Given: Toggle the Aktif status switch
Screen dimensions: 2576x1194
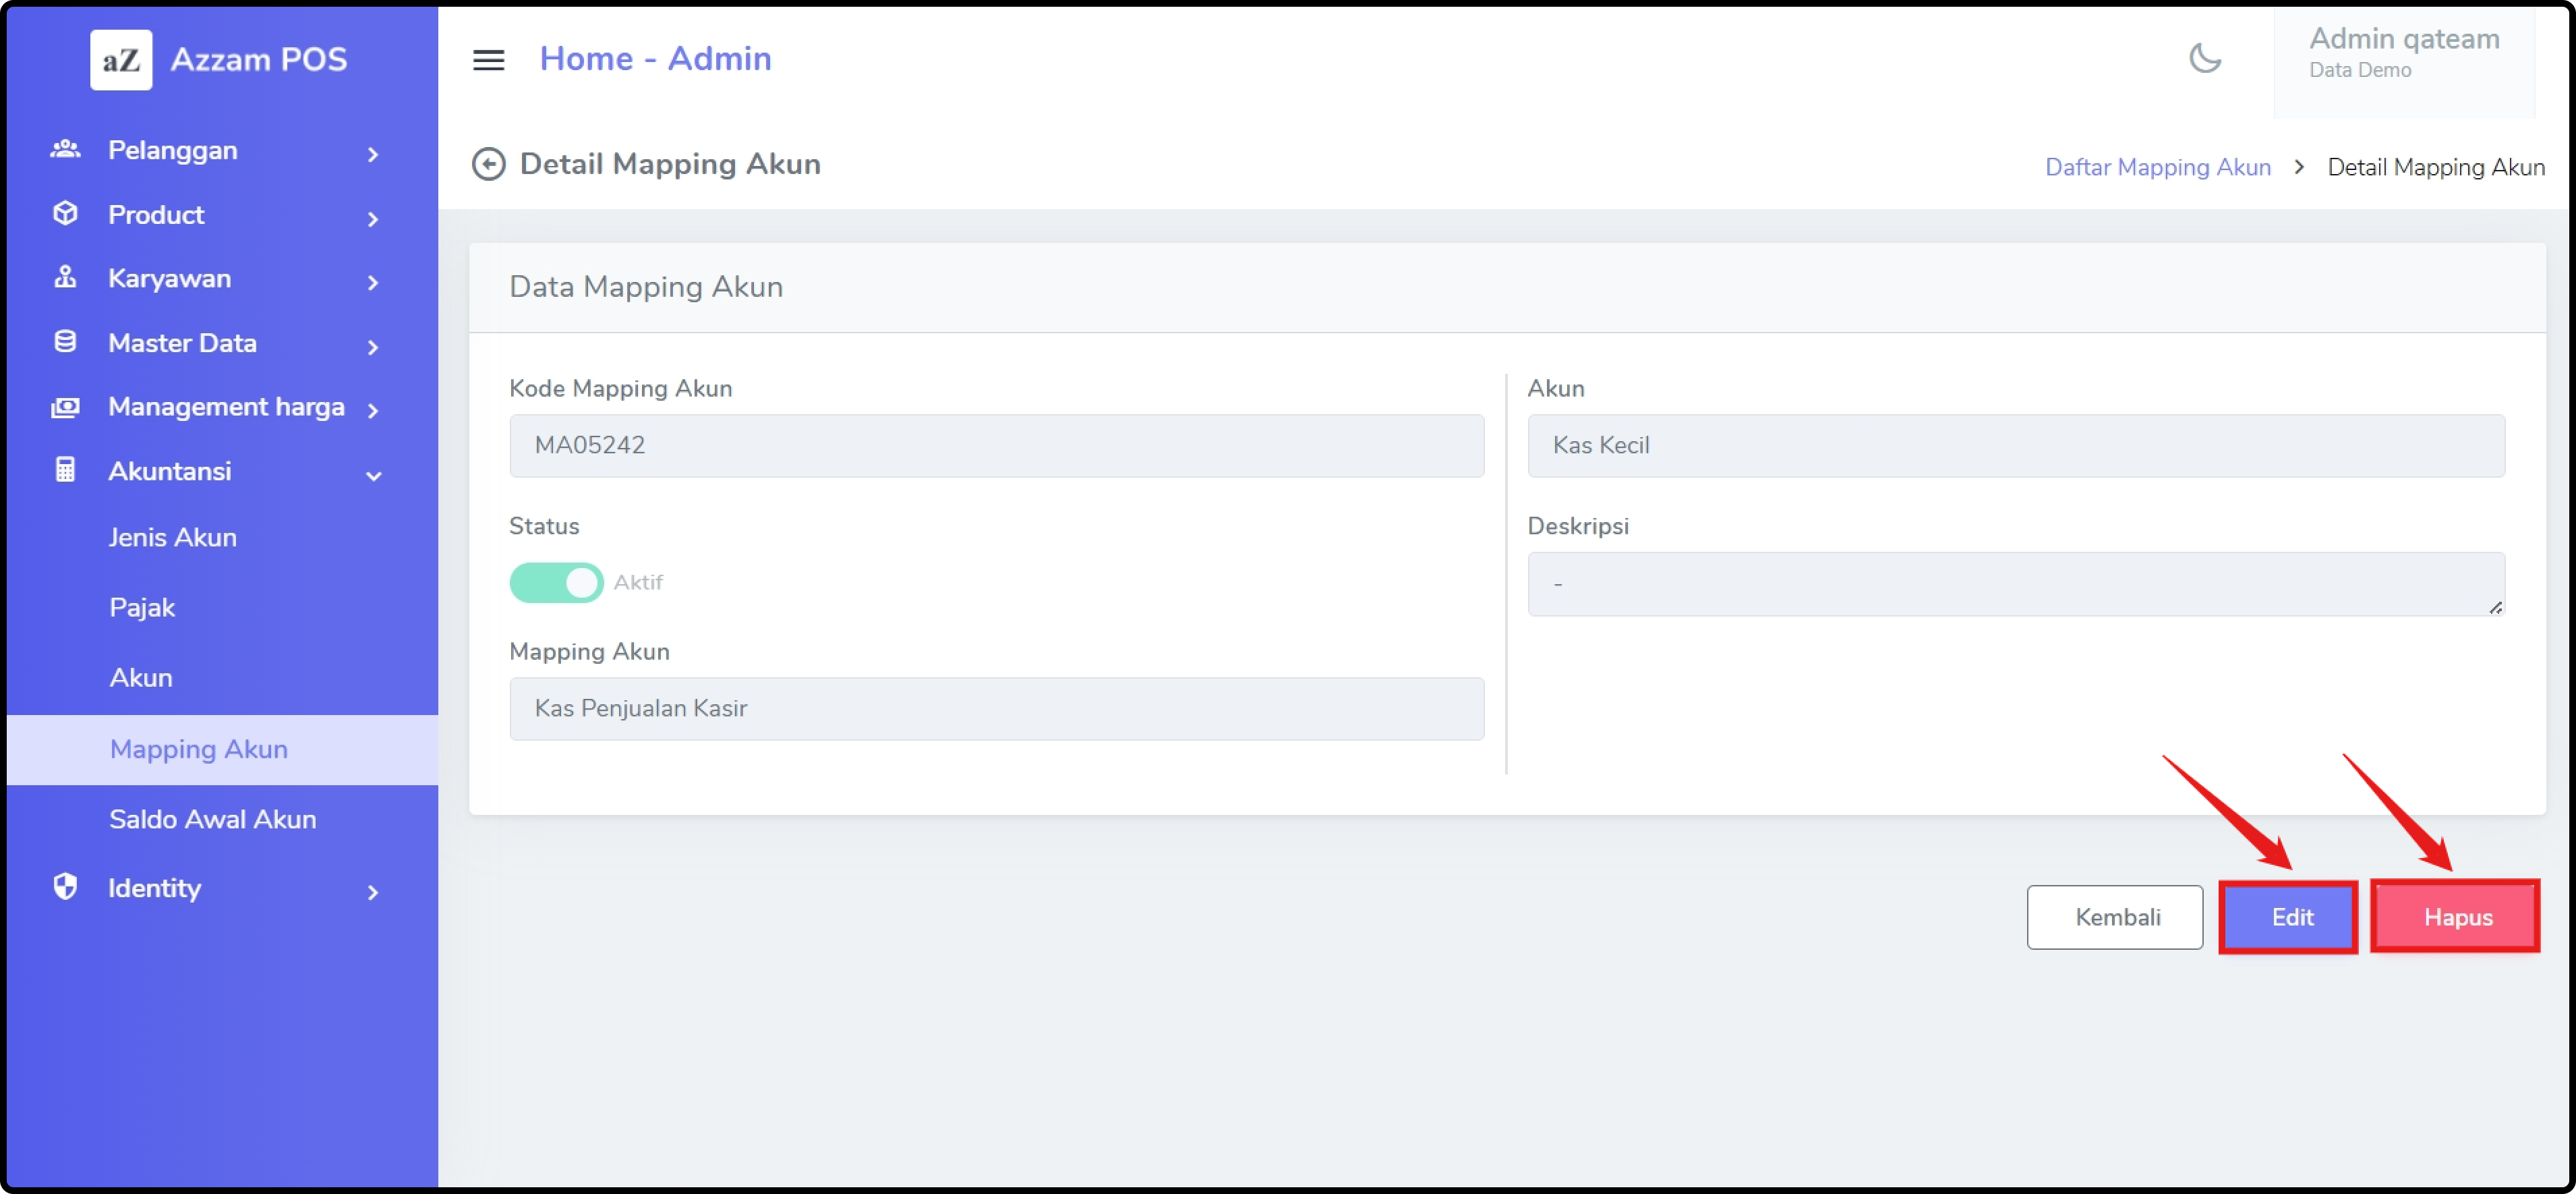Looking at the screenshot, I should pos(556,582).
